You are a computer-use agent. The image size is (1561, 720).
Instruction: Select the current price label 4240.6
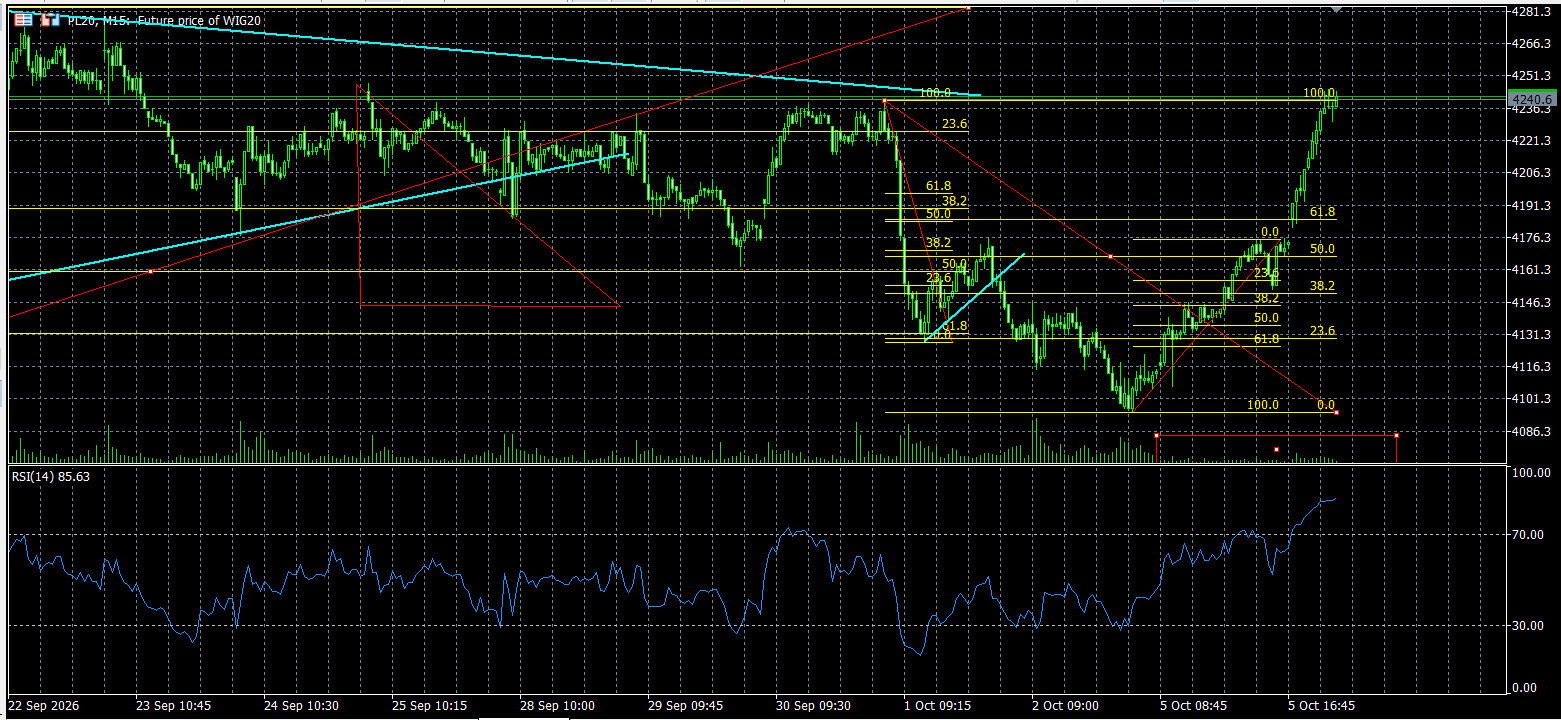coord(1533,99)
